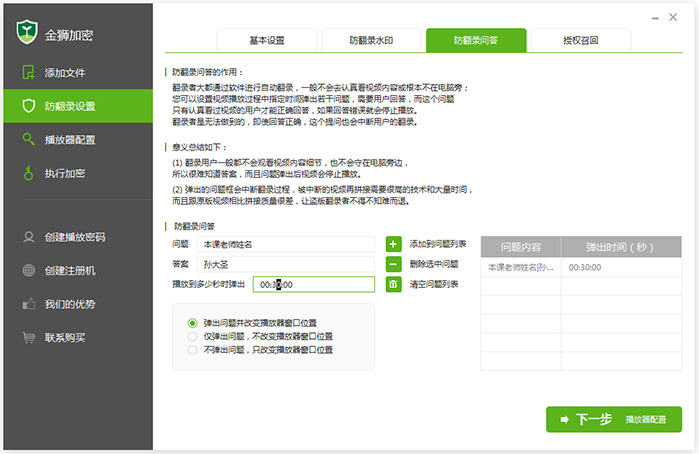This screenshot has width=699, height=454.
Task: Click the 弹出时间（秒） column header
Action: [x=621, y=247]
